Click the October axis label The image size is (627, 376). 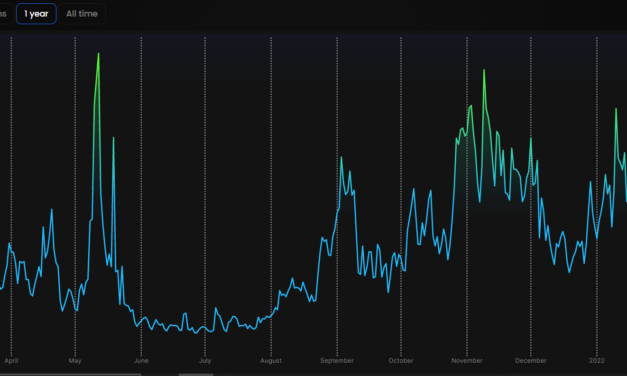tap(401, 360)
